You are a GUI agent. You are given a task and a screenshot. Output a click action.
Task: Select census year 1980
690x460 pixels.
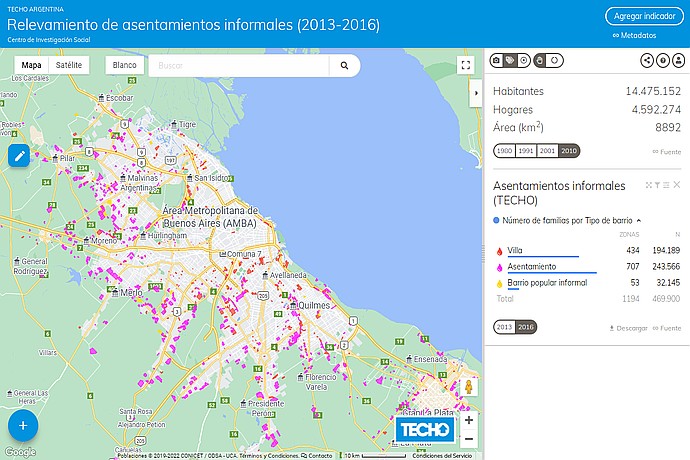click(504, 151)
